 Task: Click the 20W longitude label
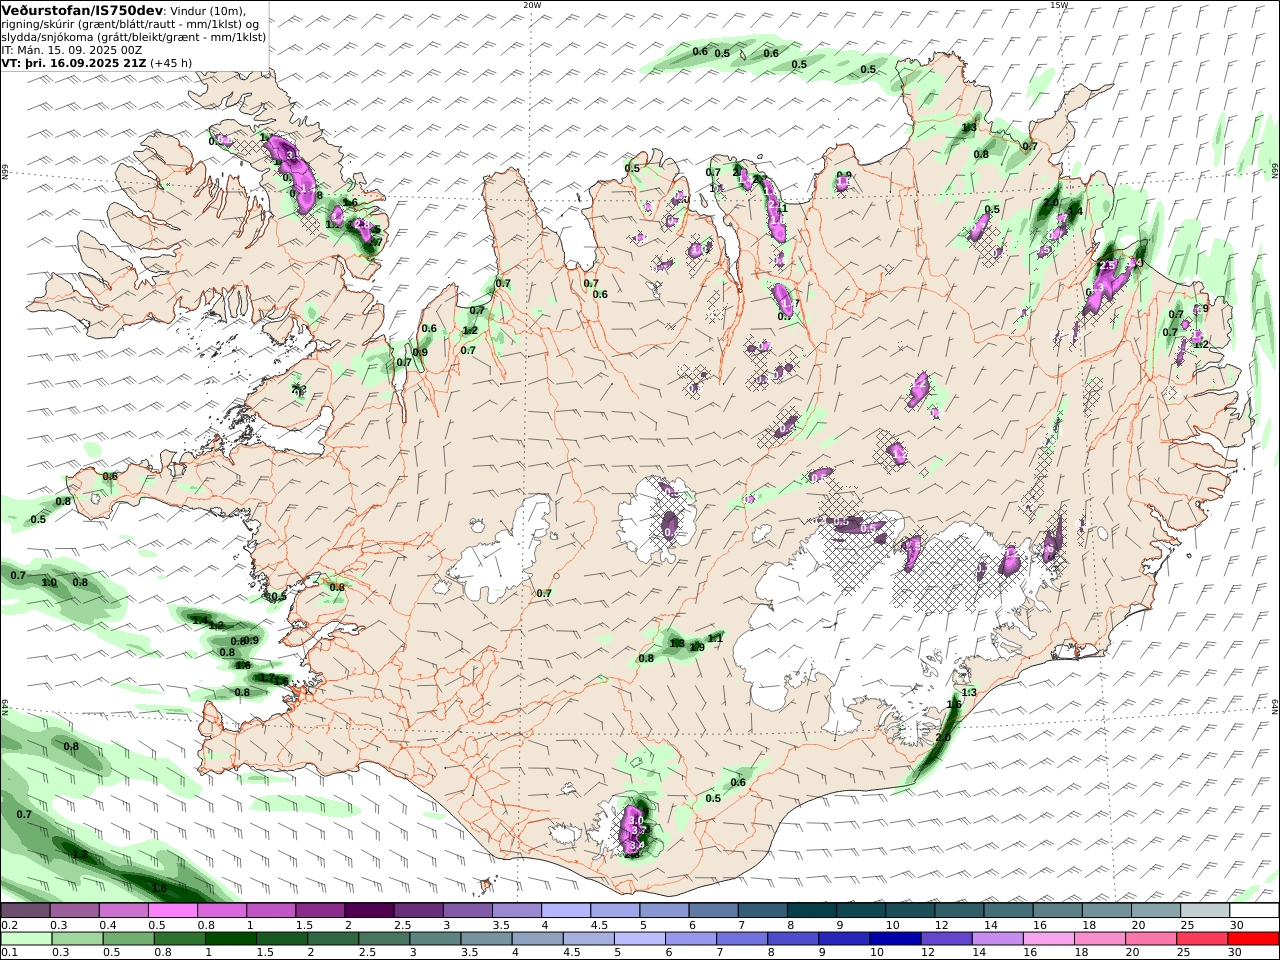click(x=532, y=5)
